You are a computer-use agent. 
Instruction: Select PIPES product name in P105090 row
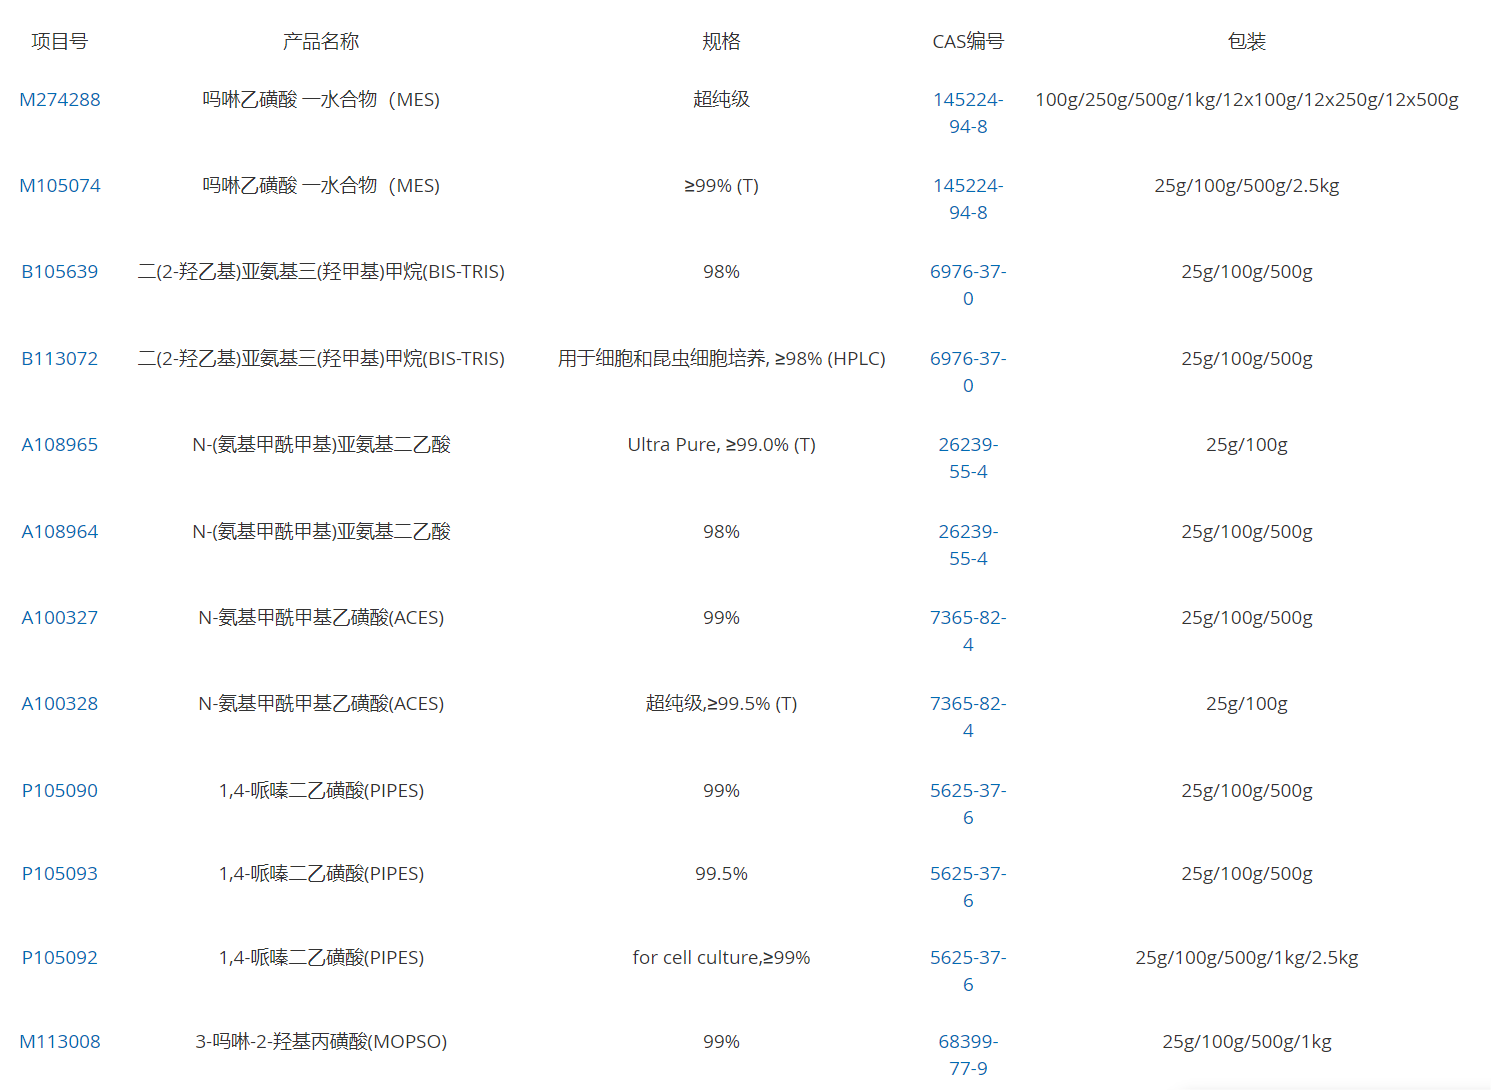[321, 791]
